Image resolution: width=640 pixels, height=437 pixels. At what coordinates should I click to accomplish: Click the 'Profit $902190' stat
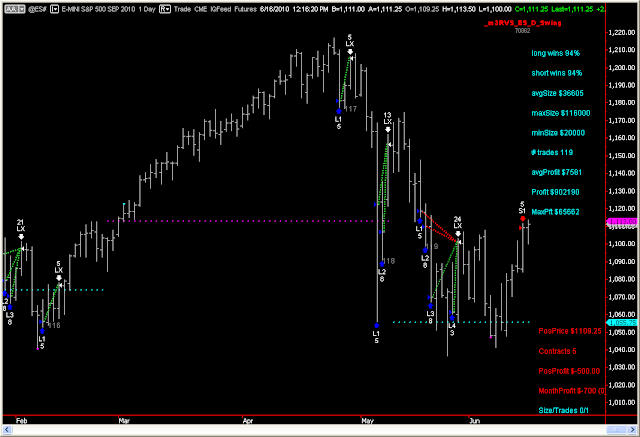[x=555, y=192]
